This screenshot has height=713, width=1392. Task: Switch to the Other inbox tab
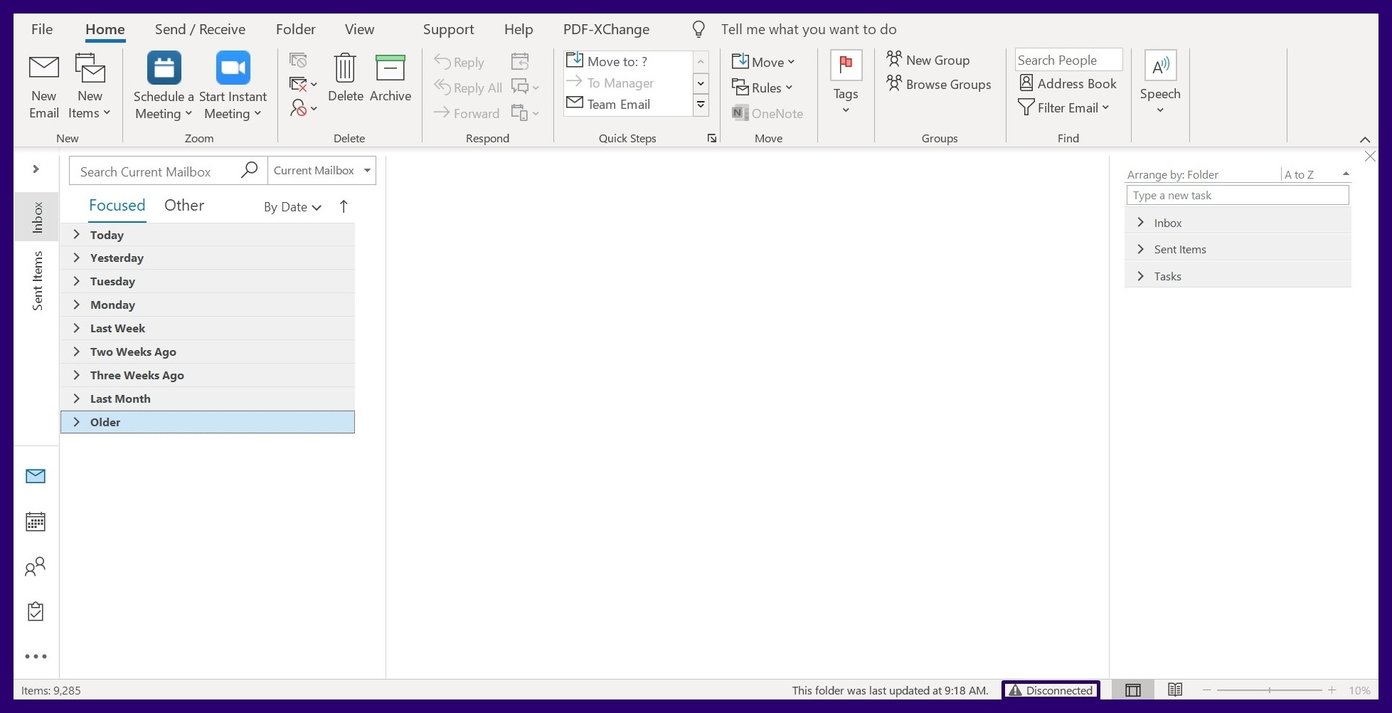(184, 205)
